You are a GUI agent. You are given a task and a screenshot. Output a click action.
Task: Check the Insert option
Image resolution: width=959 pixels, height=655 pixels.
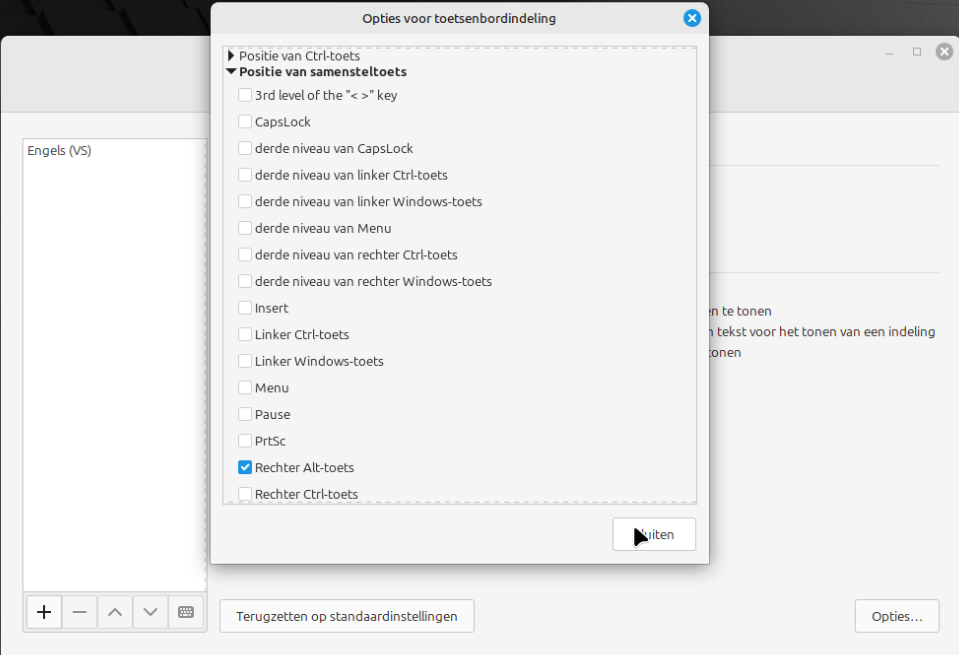coord(245,308)
